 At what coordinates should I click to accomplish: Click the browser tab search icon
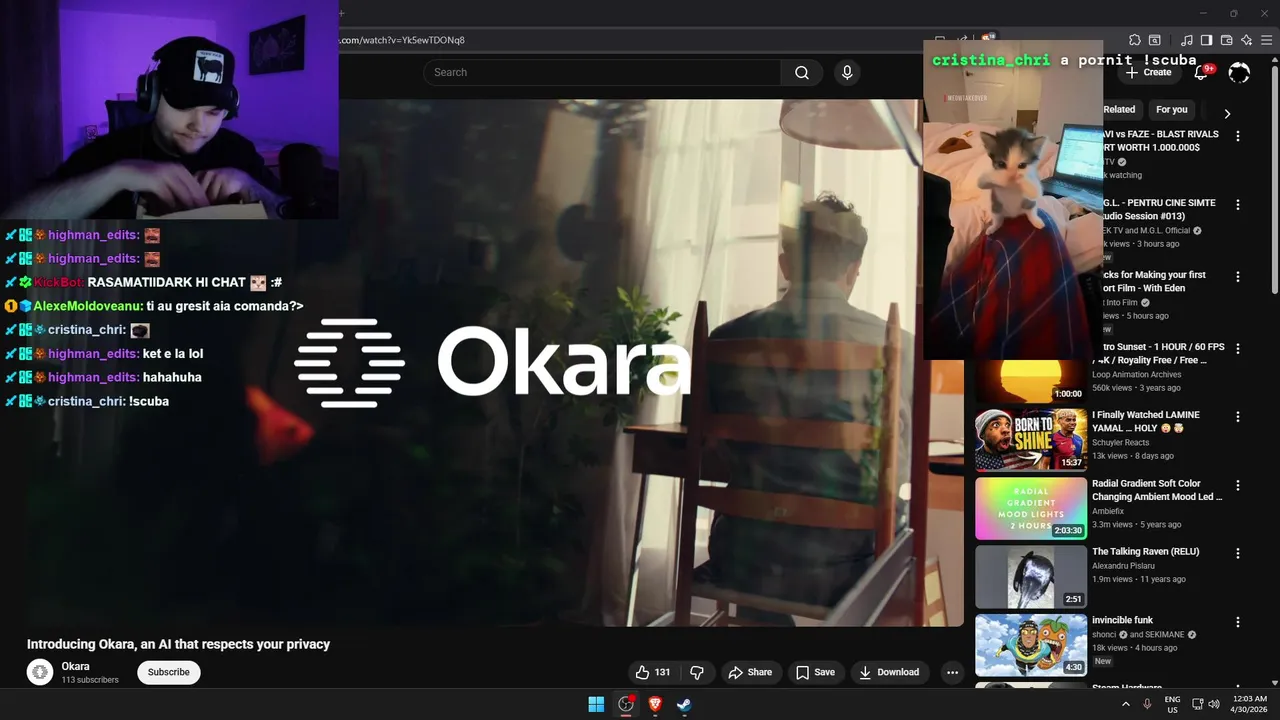point(1154,40)
